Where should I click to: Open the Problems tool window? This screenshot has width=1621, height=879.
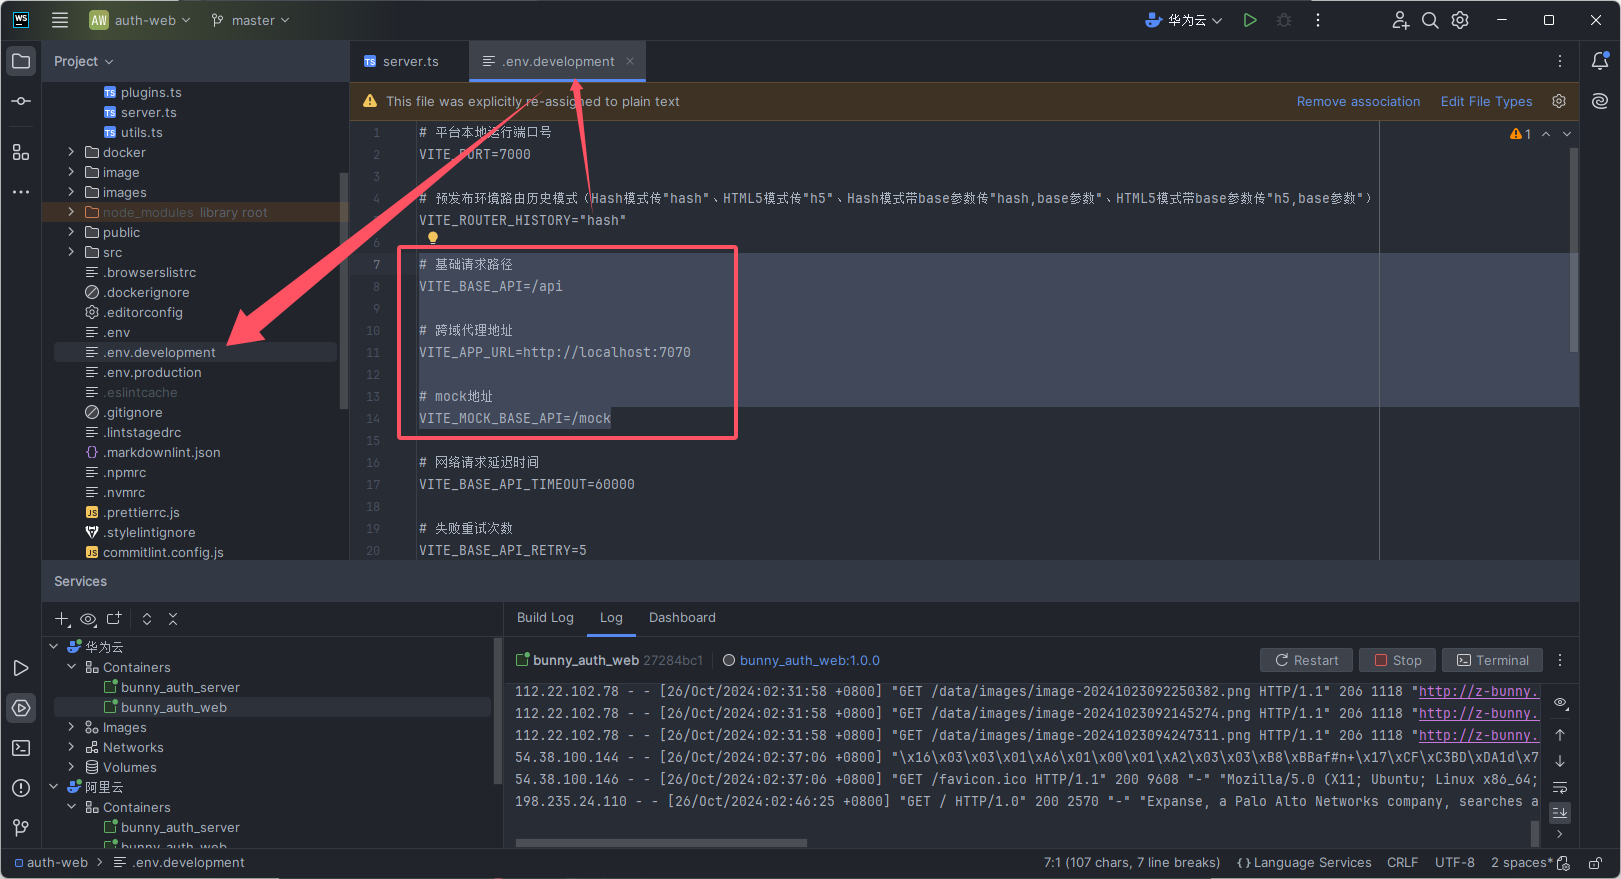click(21, 788)
